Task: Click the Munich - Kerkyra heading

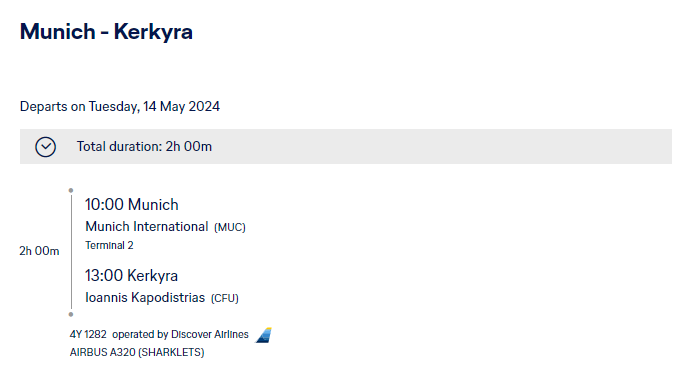Action: tap(106, 32)
